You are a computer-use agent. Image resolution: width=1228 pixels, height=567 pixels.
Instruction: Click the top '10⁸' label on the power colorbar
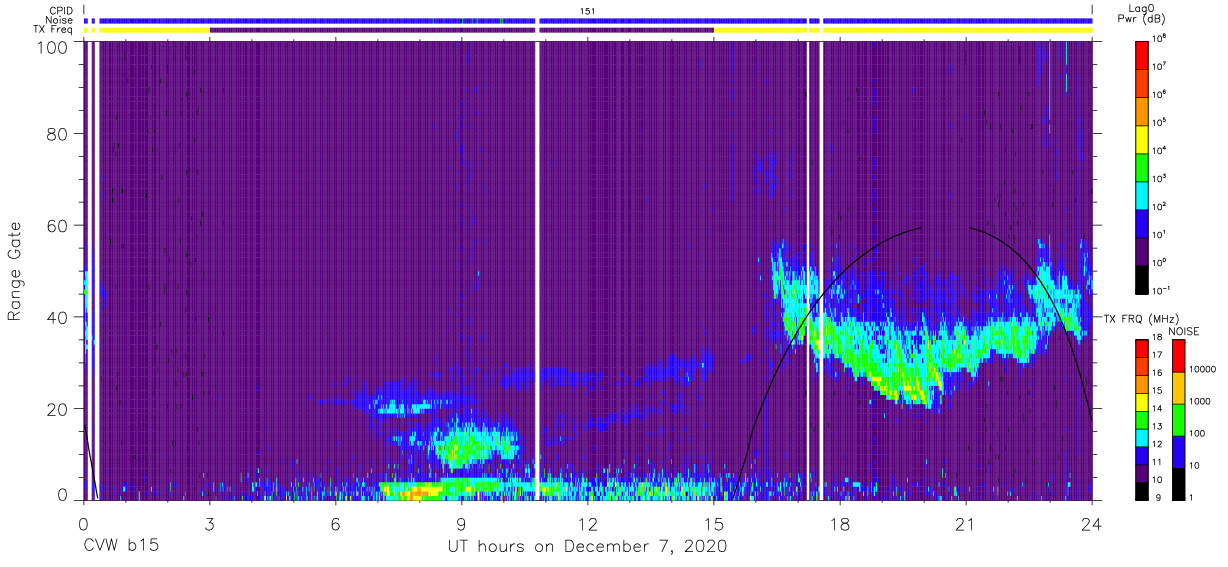click(x=1160, y=37)
